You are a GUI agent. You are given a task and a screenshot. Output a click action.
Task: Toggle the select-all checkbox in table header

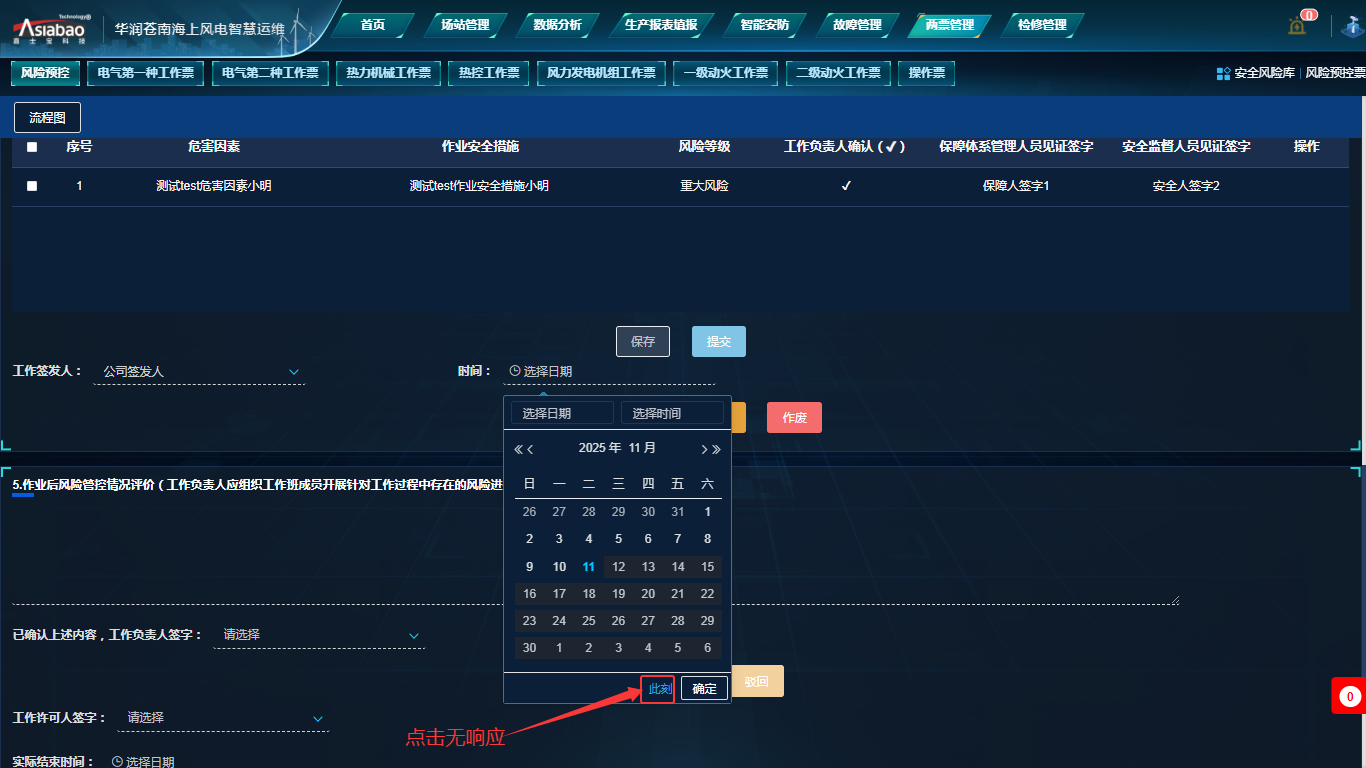[x=32, y=147]
